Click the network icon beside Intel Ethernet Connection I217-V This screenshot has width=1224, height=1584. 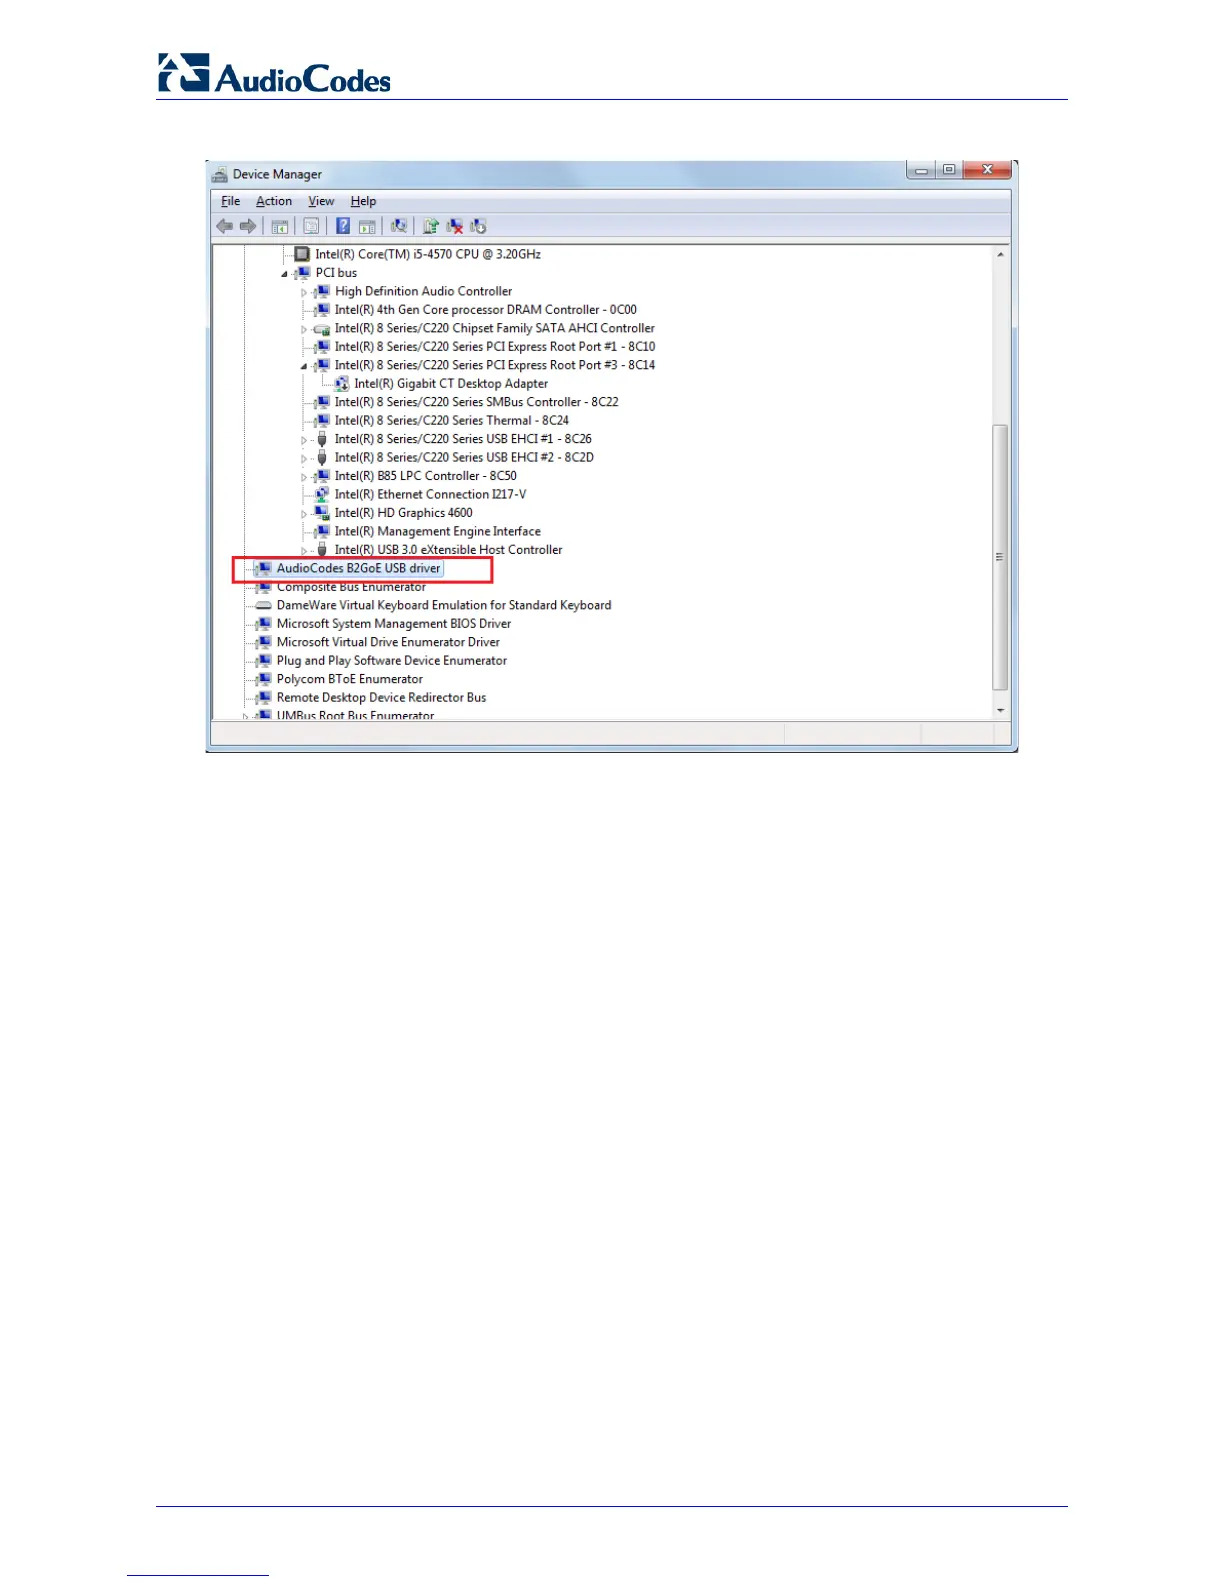tap(322, 494)
